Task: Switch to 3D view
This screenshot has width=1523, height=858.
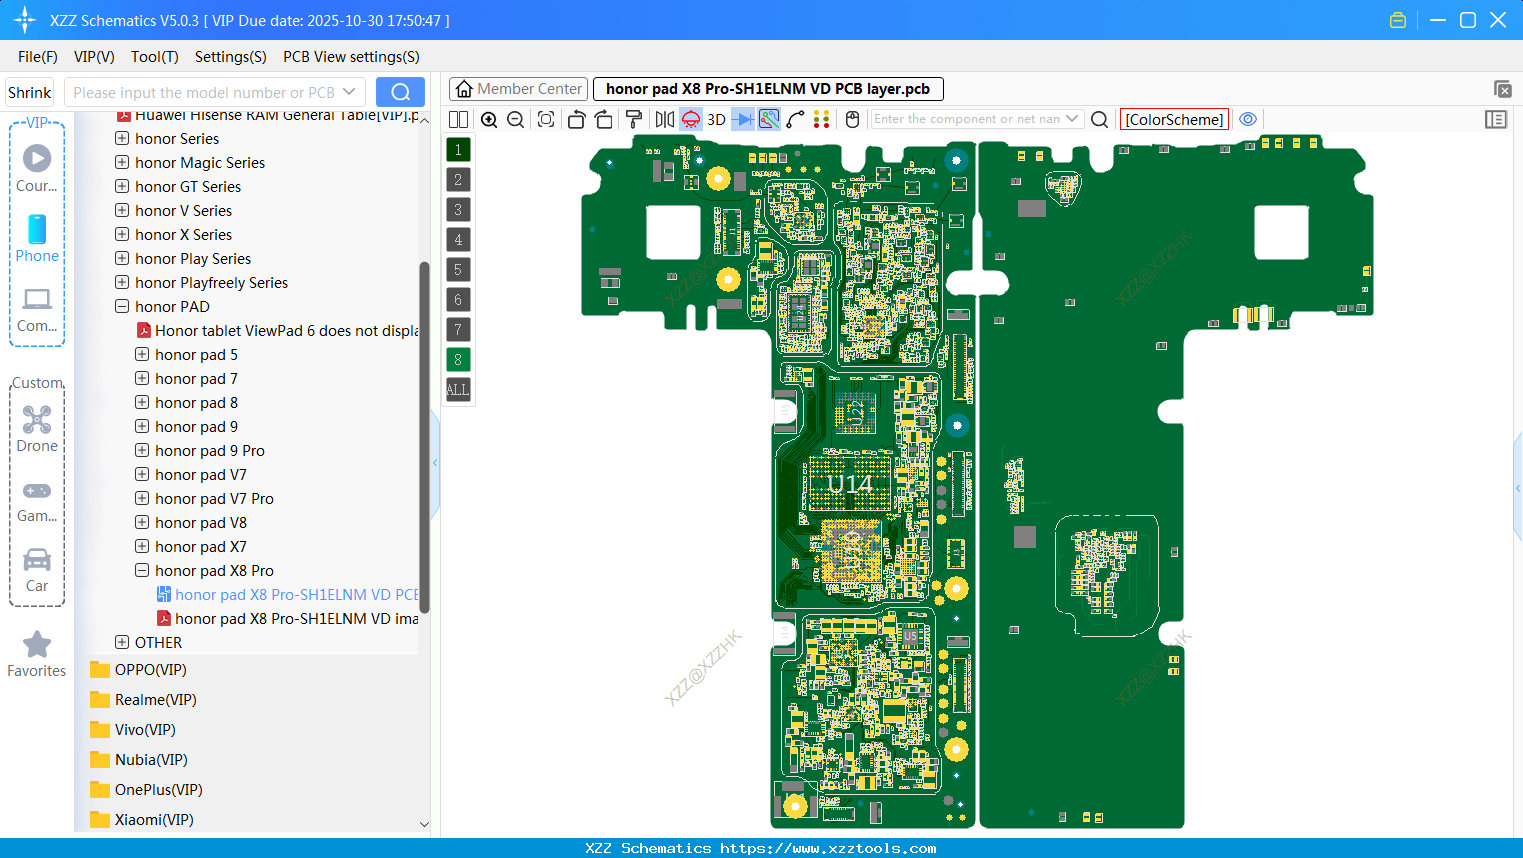Action: point(716,119)
